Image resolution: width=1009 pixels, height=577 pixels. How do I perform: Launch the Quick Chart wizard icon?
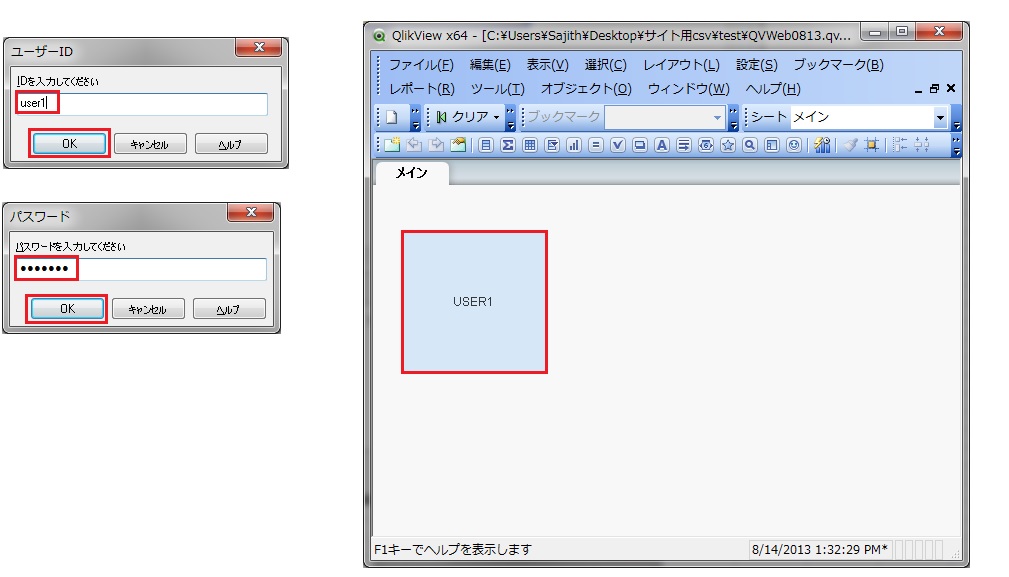(822, 145)
